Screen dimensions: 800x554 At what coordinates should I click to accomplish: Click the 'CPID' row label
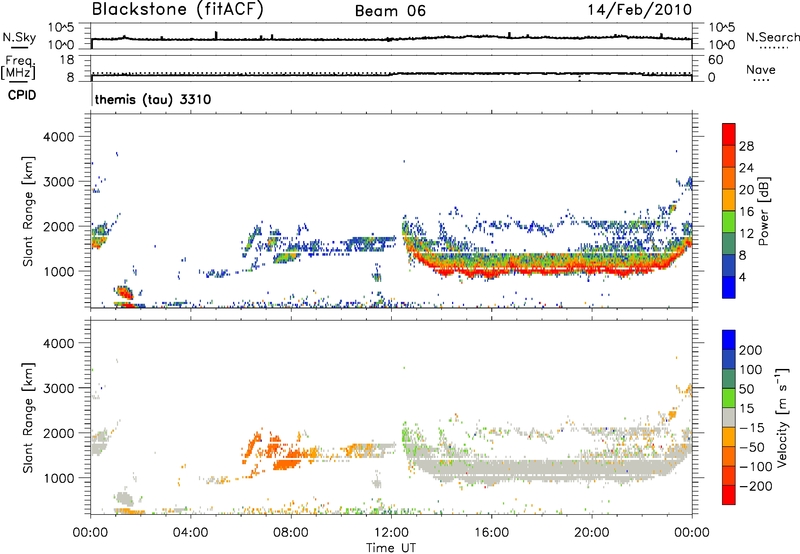22,95
